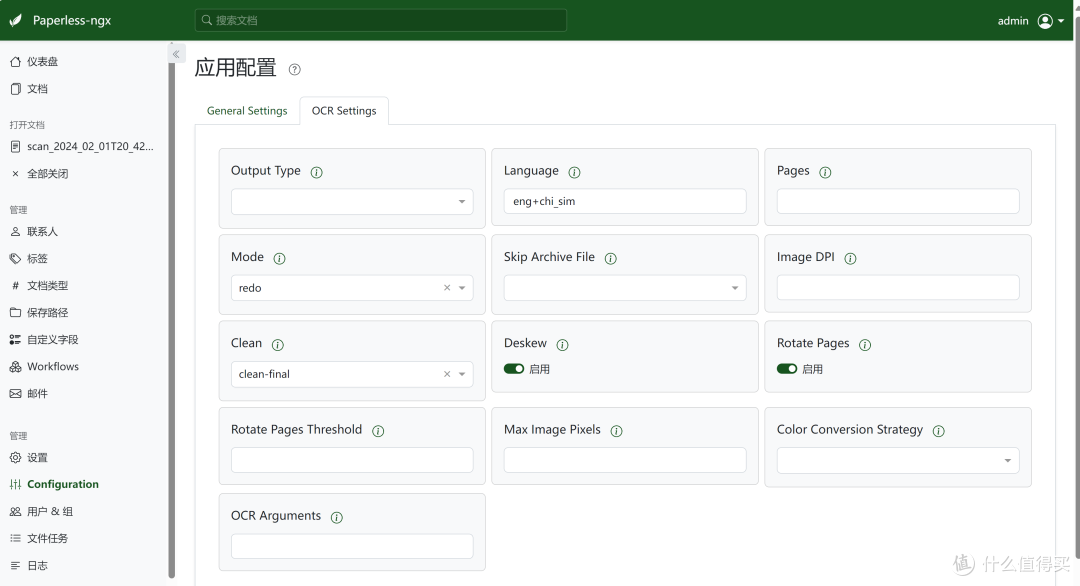Click the Rotate Pages info icon

click(x=865, y=344)
